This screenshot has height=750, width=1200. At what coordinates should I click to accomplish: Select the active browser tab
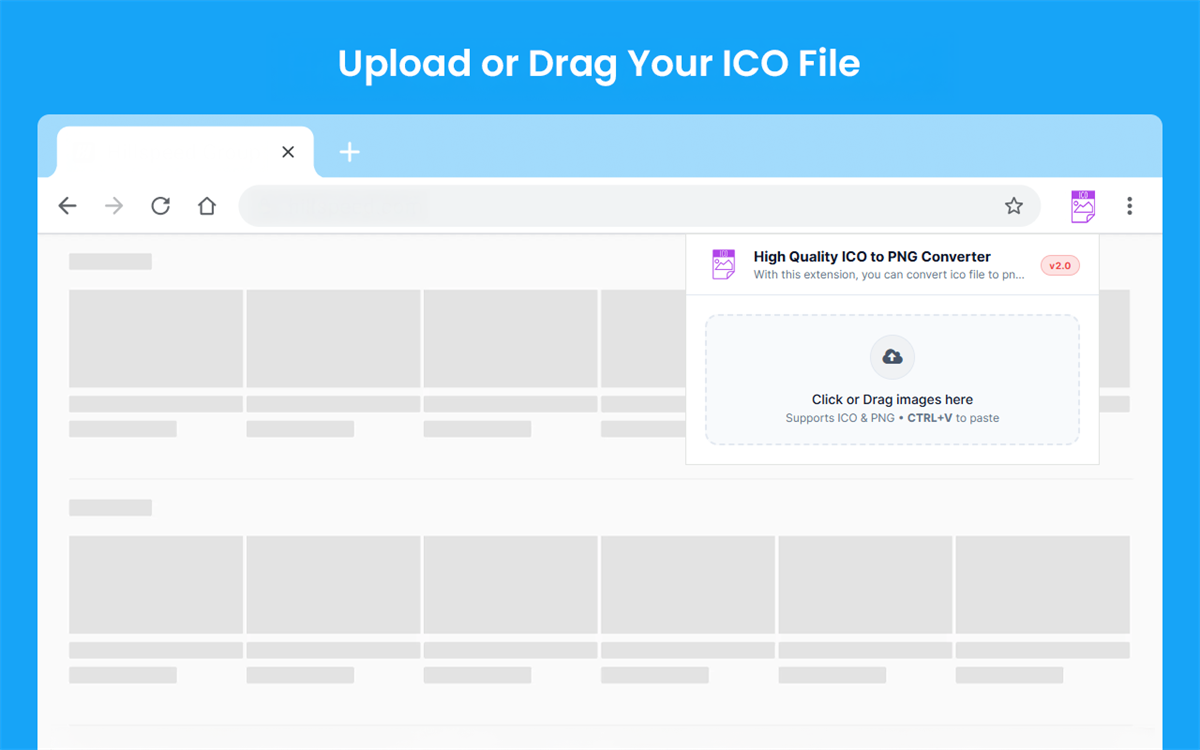pos(185,152)
